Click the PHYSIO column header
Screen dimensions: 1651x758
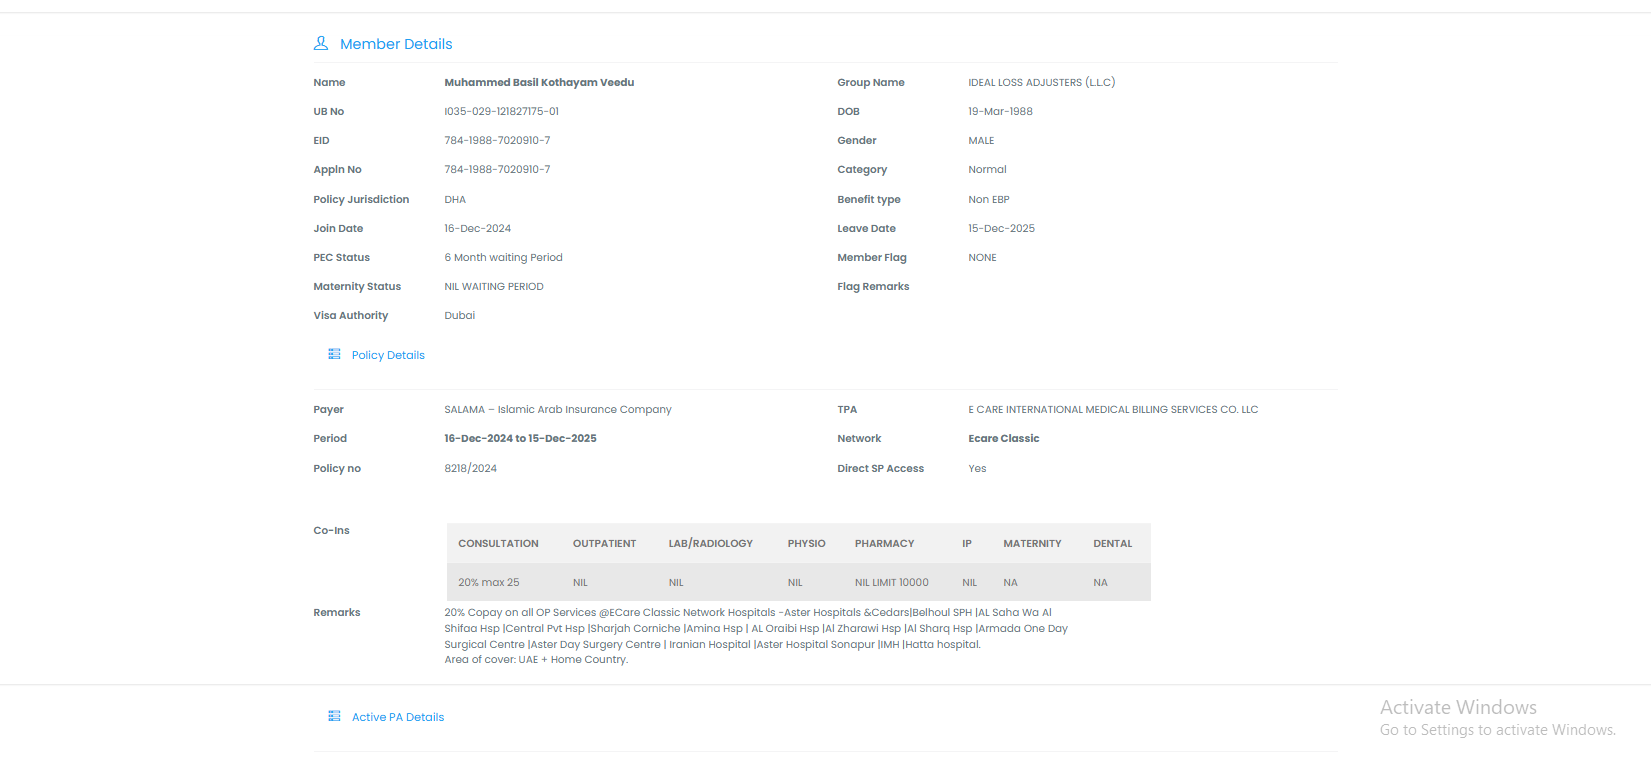(x=806, y=543)
